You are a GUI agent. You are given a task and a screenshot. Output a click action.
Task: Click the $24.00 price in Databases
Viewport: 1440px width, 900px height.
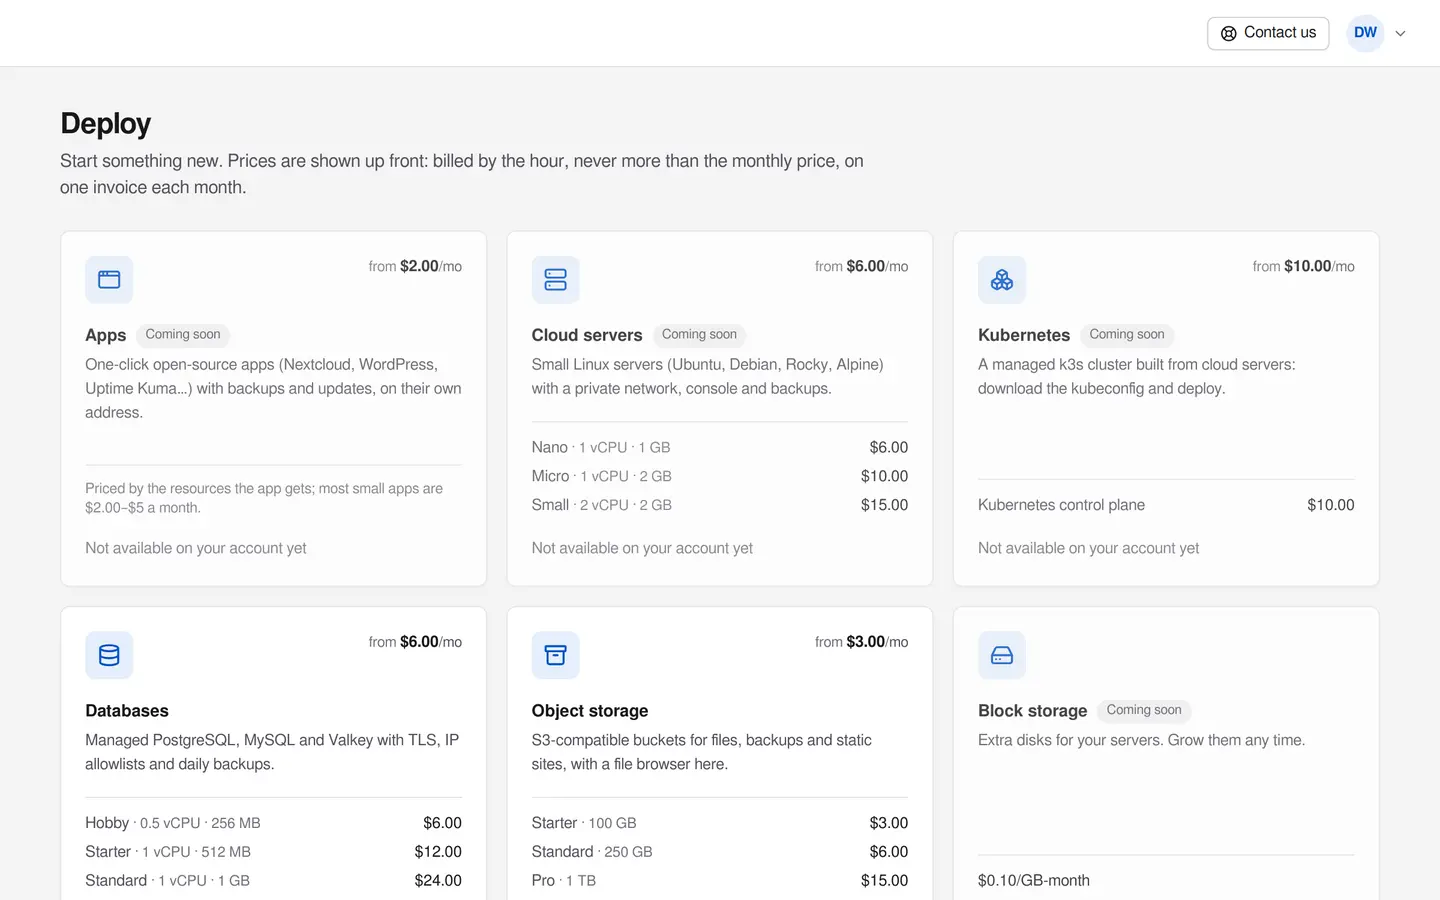tap(438, 882)
